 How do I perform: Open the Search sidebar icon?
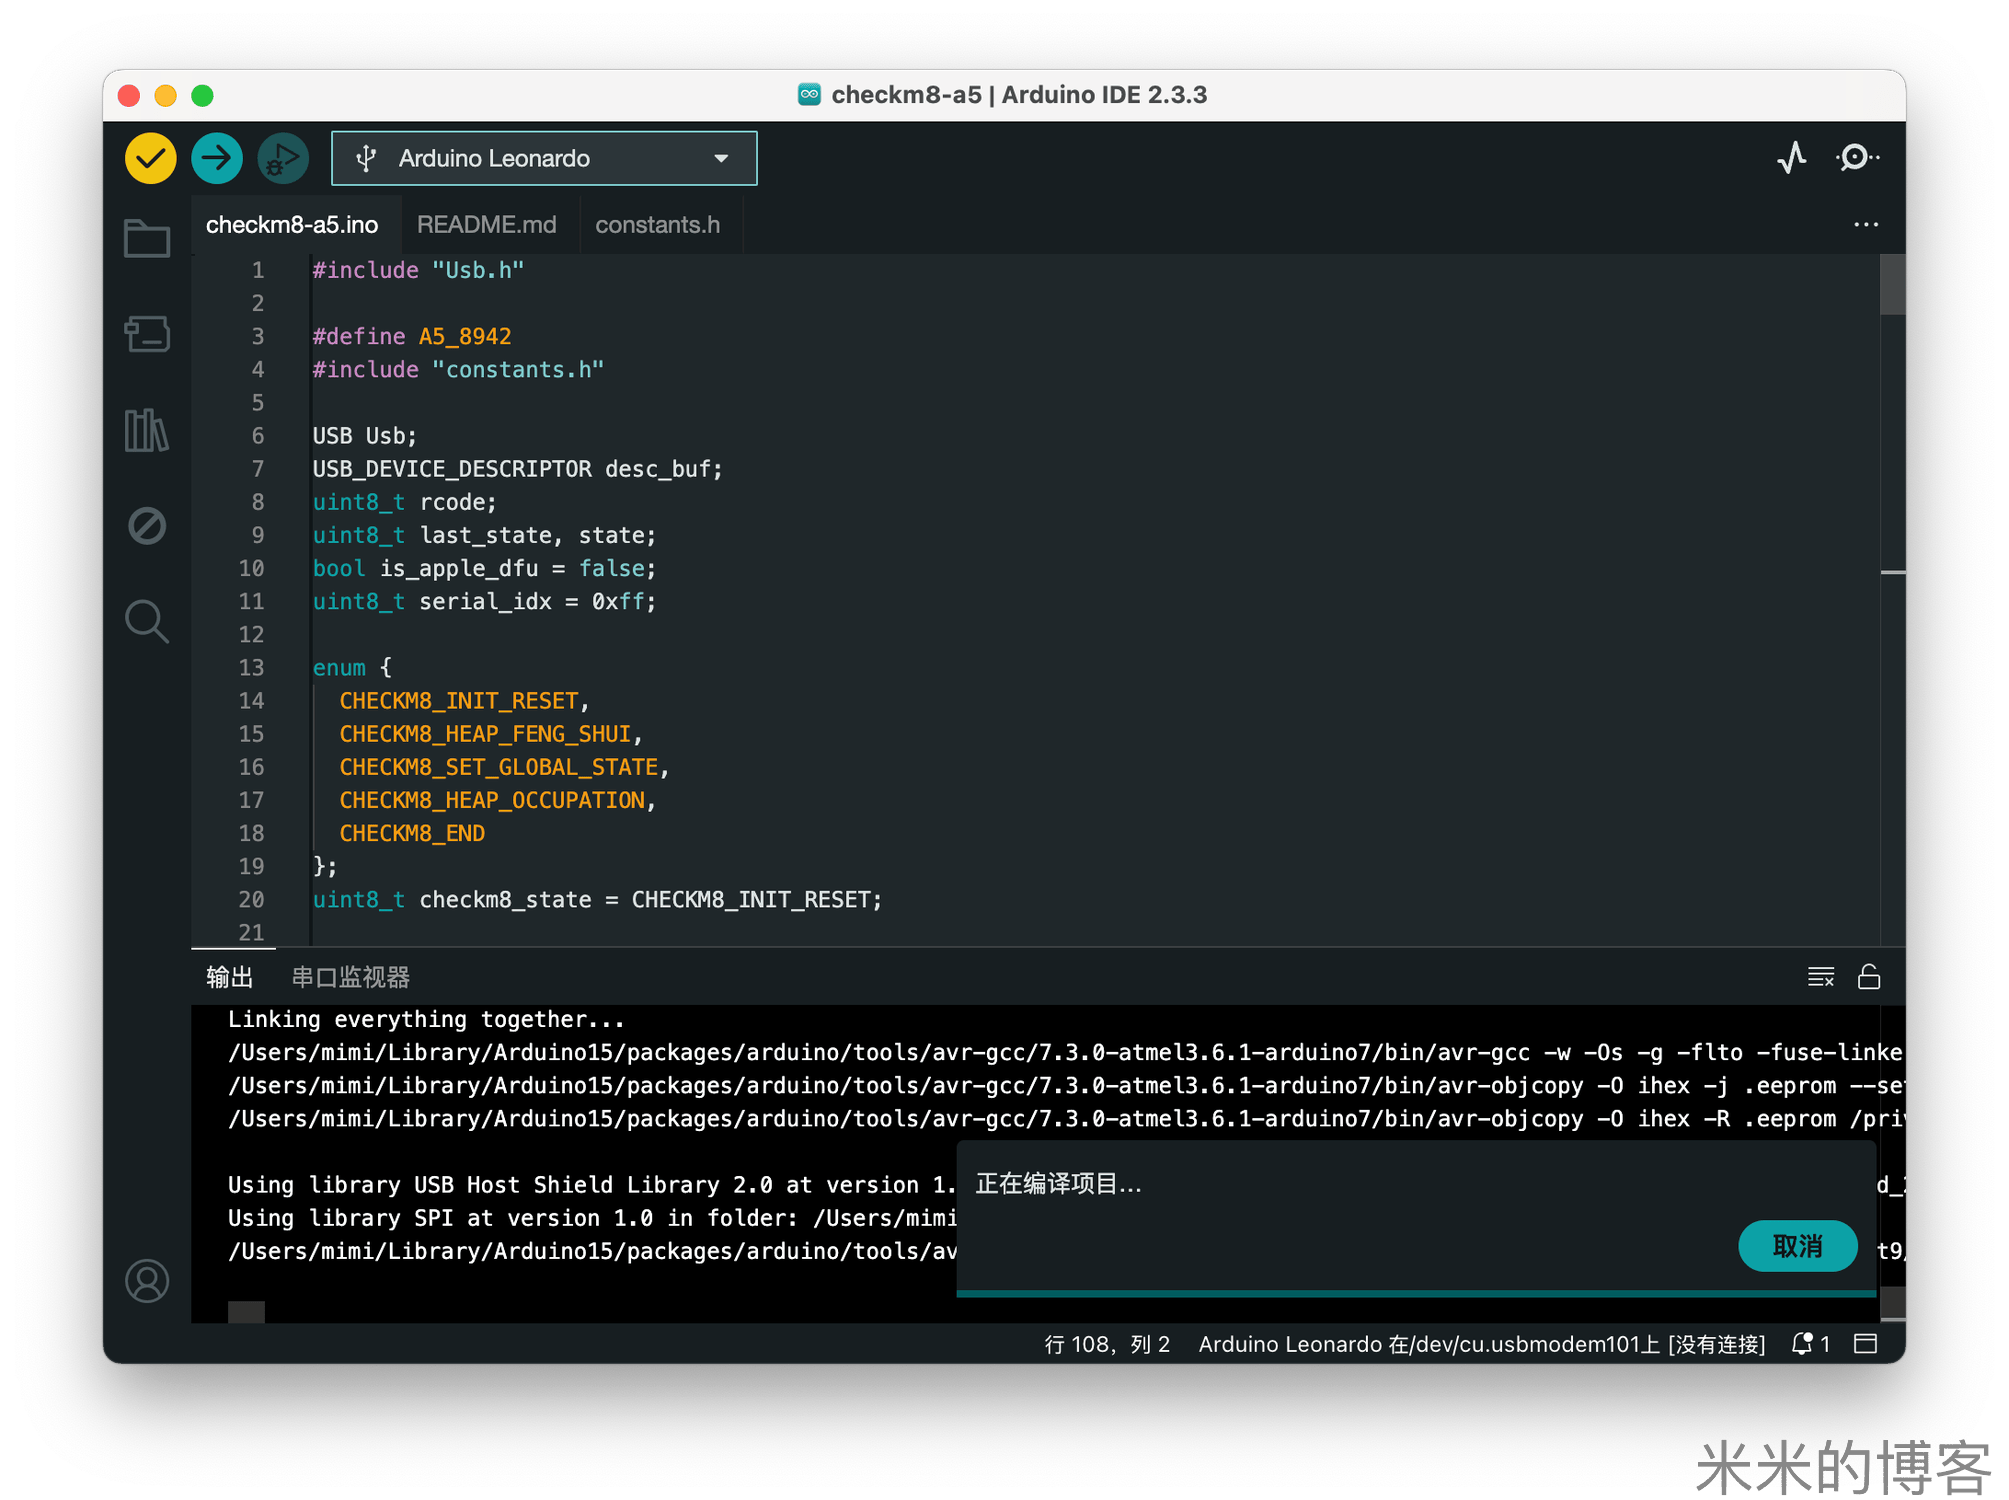pos(147,621)
